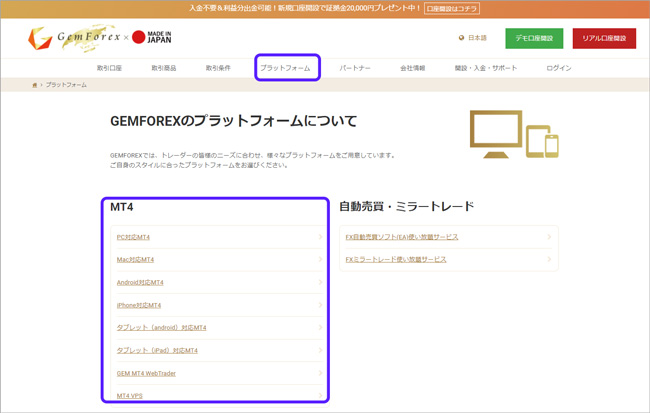Image resolution: width=650 pixels, height=413 pixels.
Task: Click the home icon in breadcrumb
Action: (35, 85)
